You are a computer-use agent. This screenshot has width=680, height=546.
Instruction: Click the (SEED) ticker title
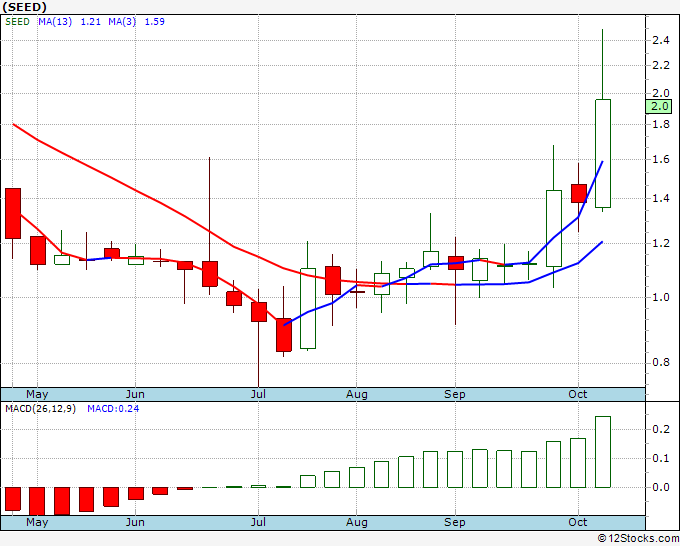click(x=24, y=6)
